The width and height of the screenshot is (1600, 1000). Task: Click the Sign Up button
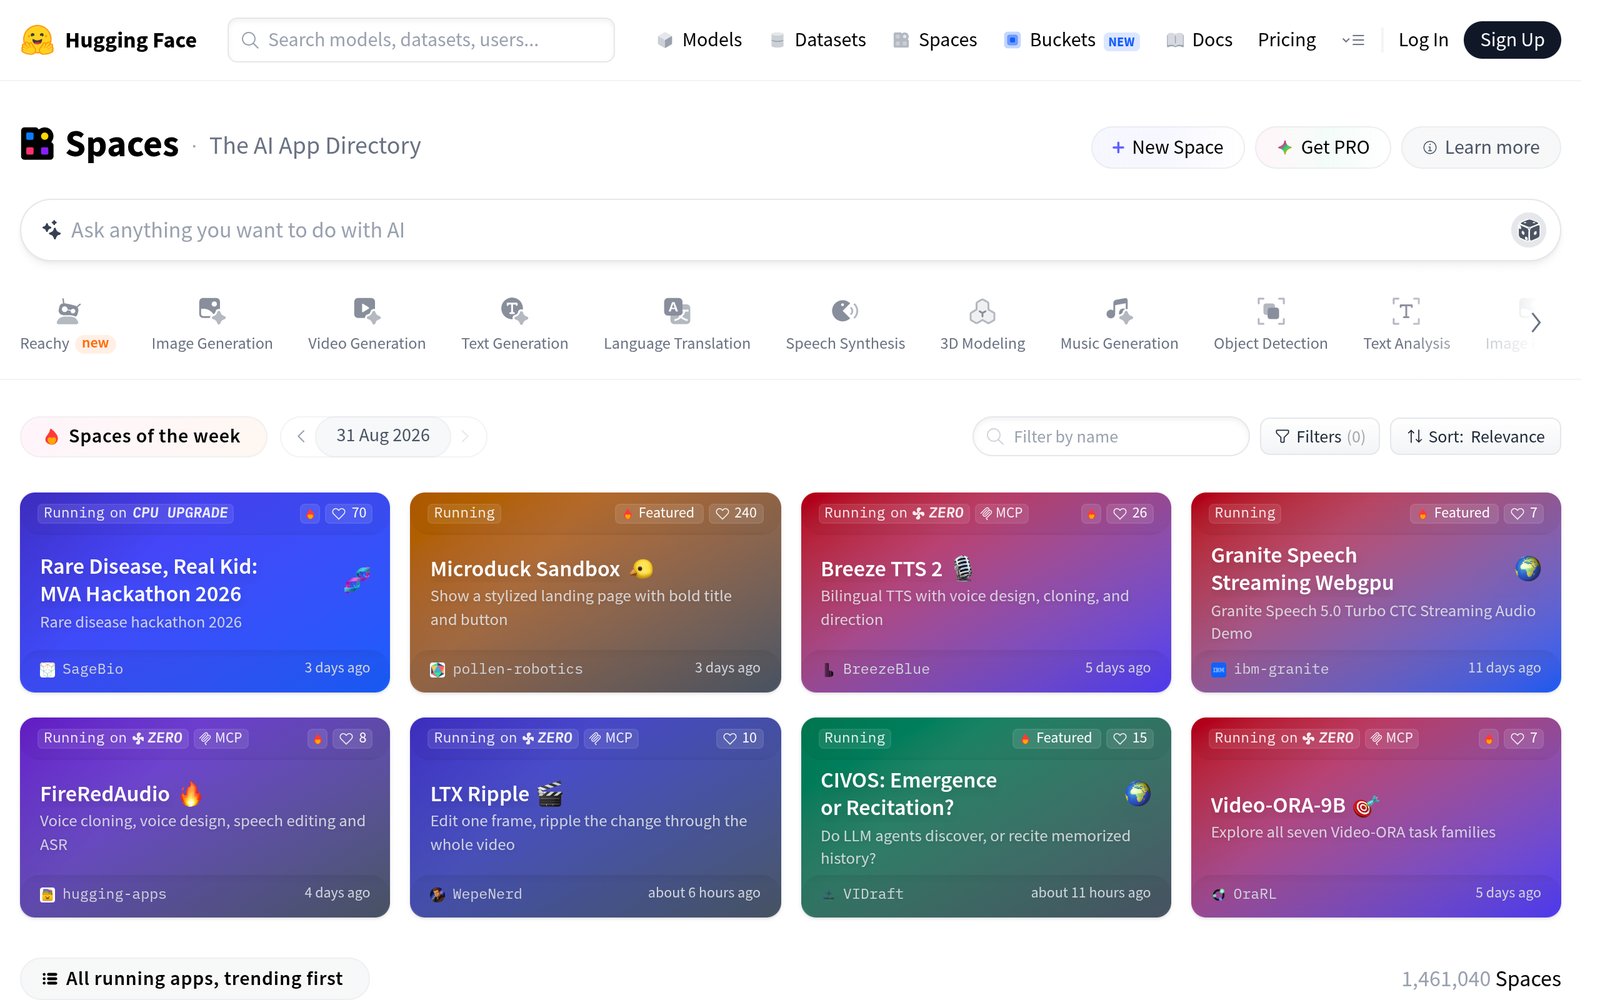coord(1512,40)
